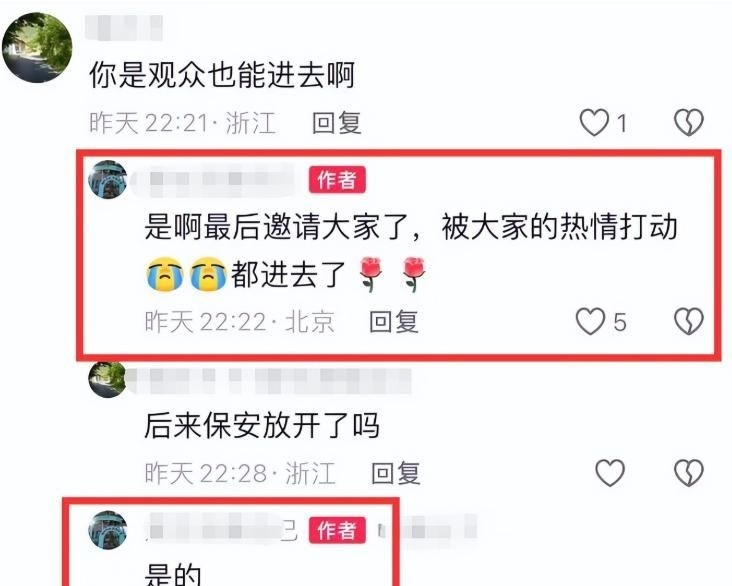732x586 pixels.
Task: Select the reply text '是的'
Action: (x=173, y=574)
